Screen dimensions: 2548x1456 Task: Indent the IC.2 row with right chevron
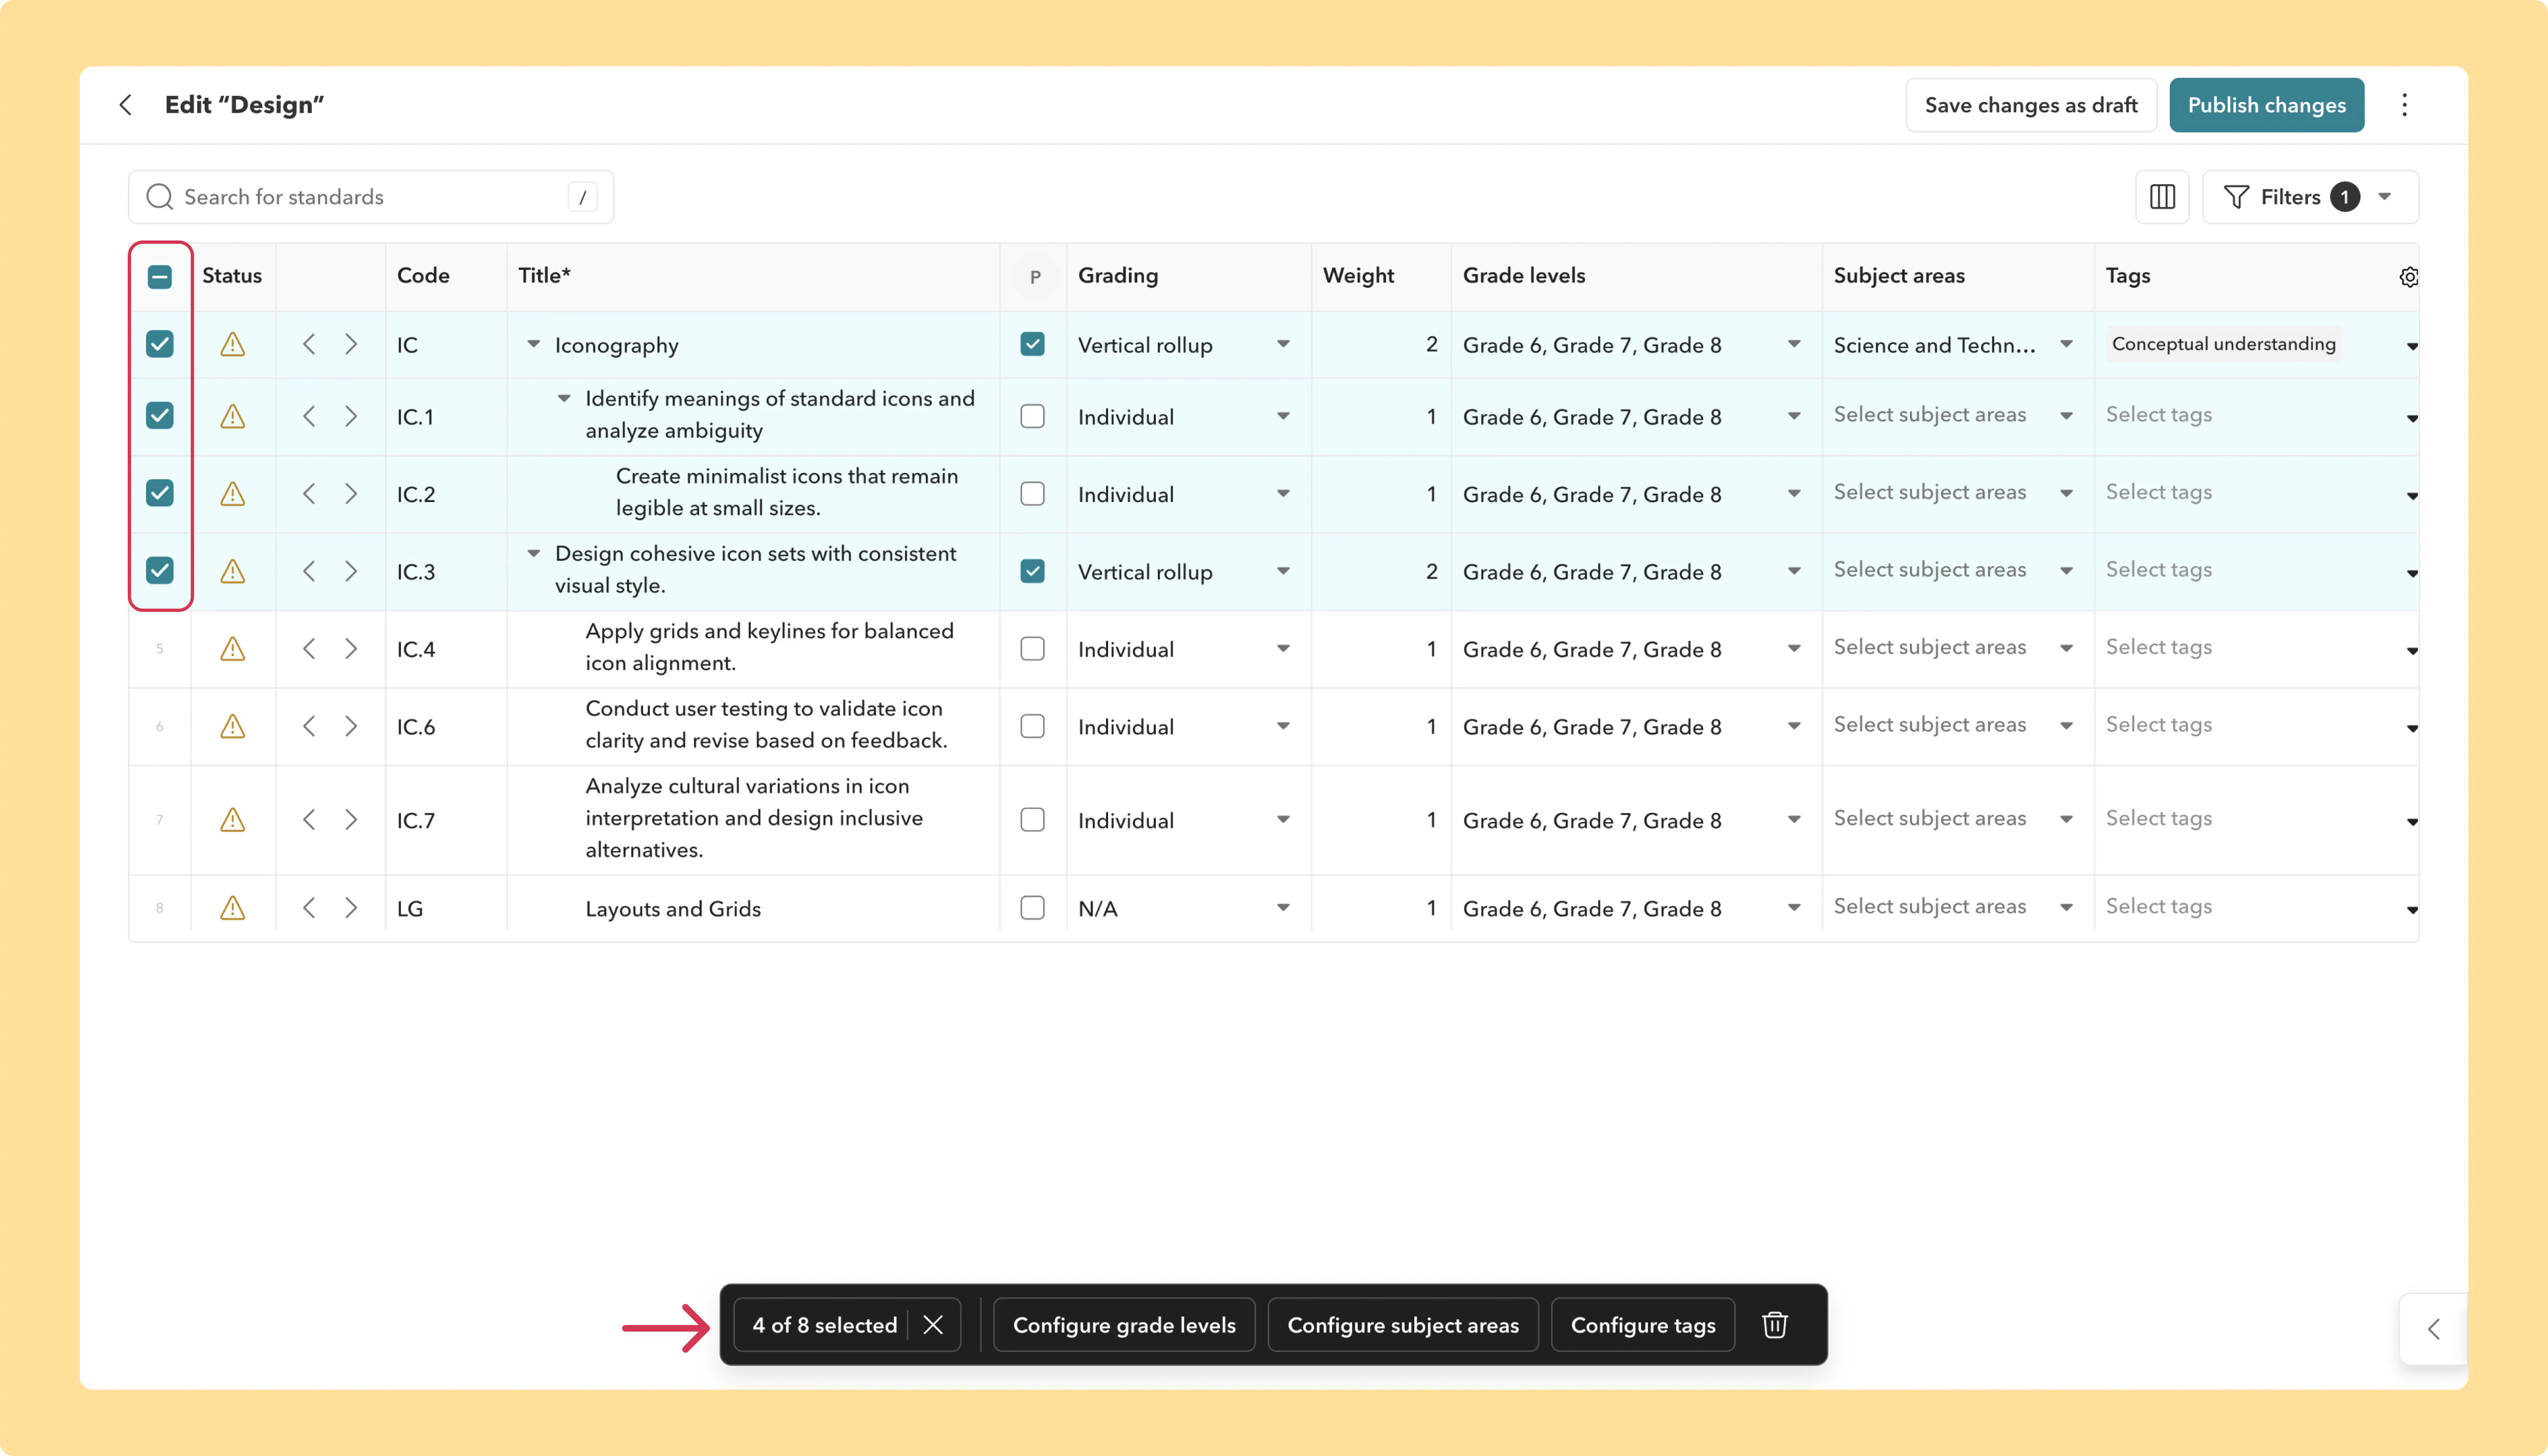[x=351, y=494]
